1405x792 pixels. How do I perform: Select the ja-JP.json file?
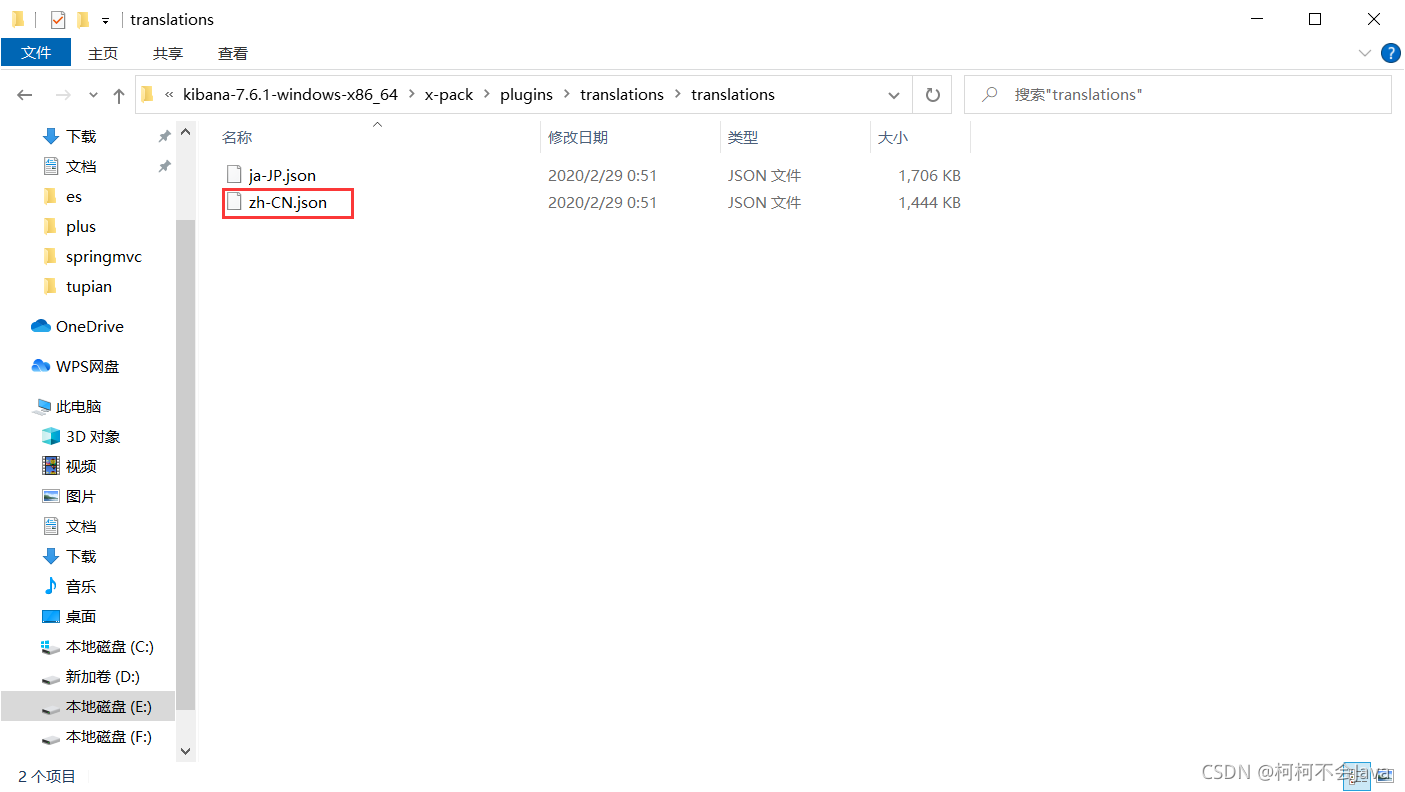click(282, 175)
